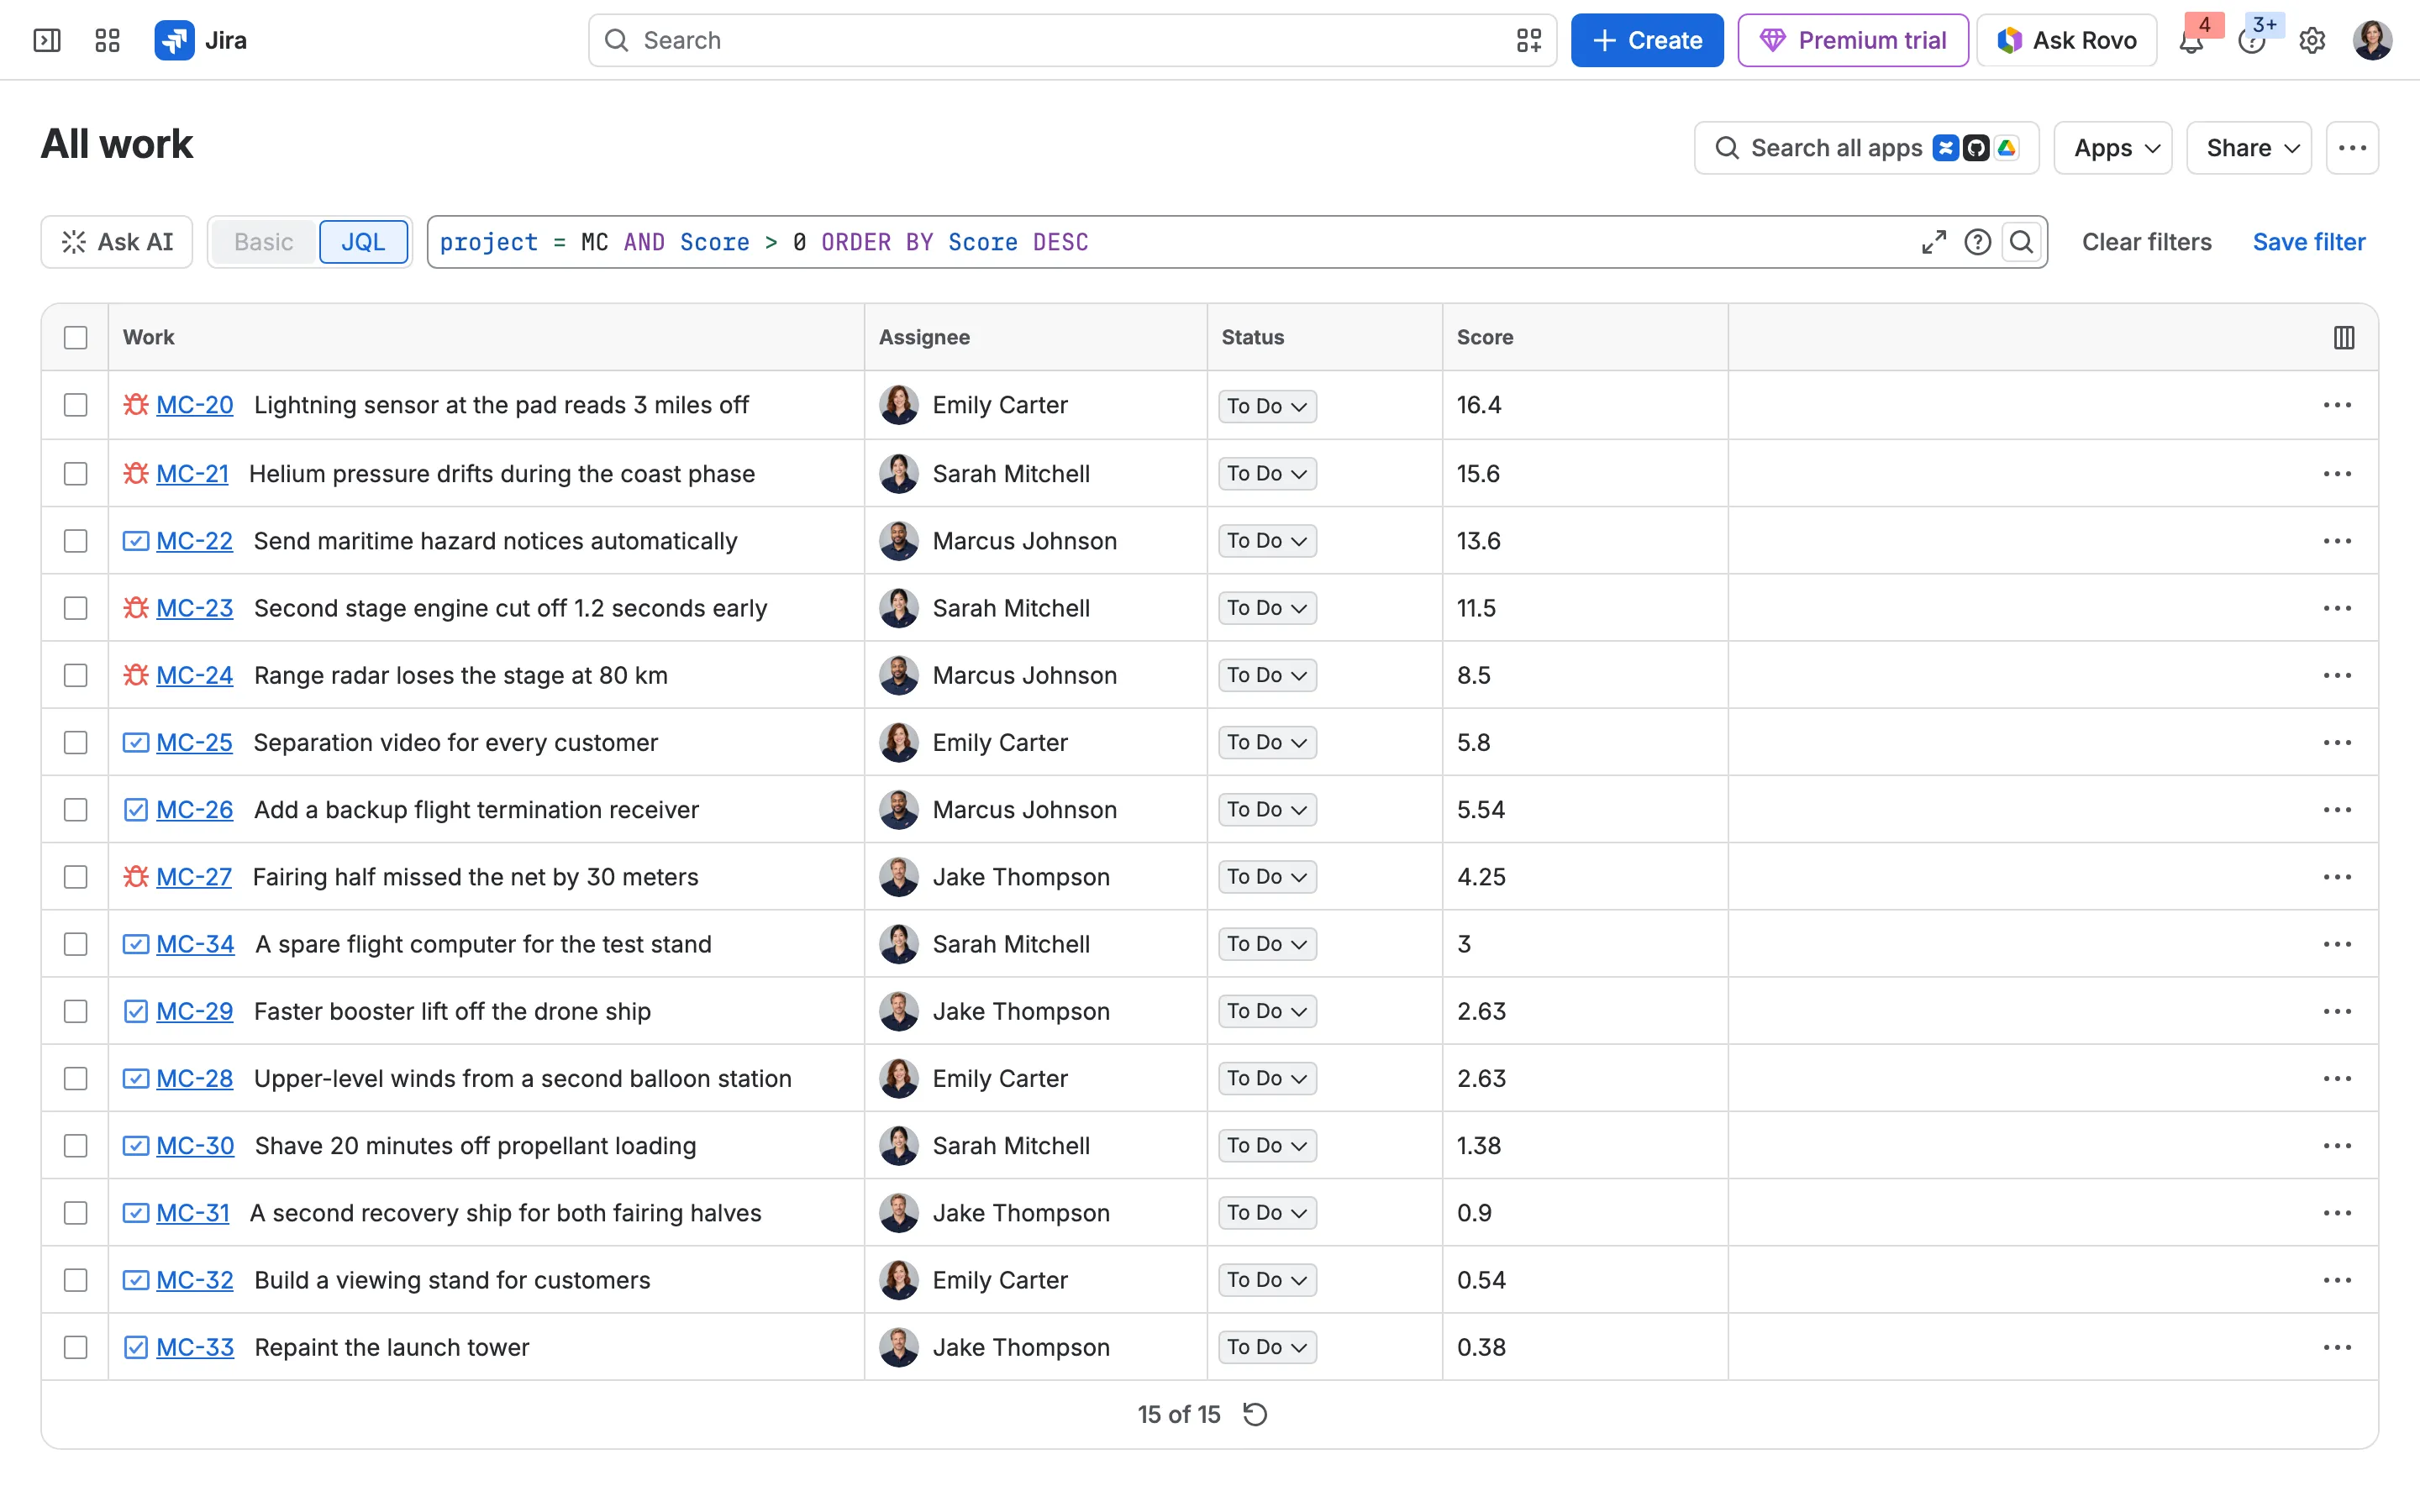Click Clear filters

[2146, 242]
